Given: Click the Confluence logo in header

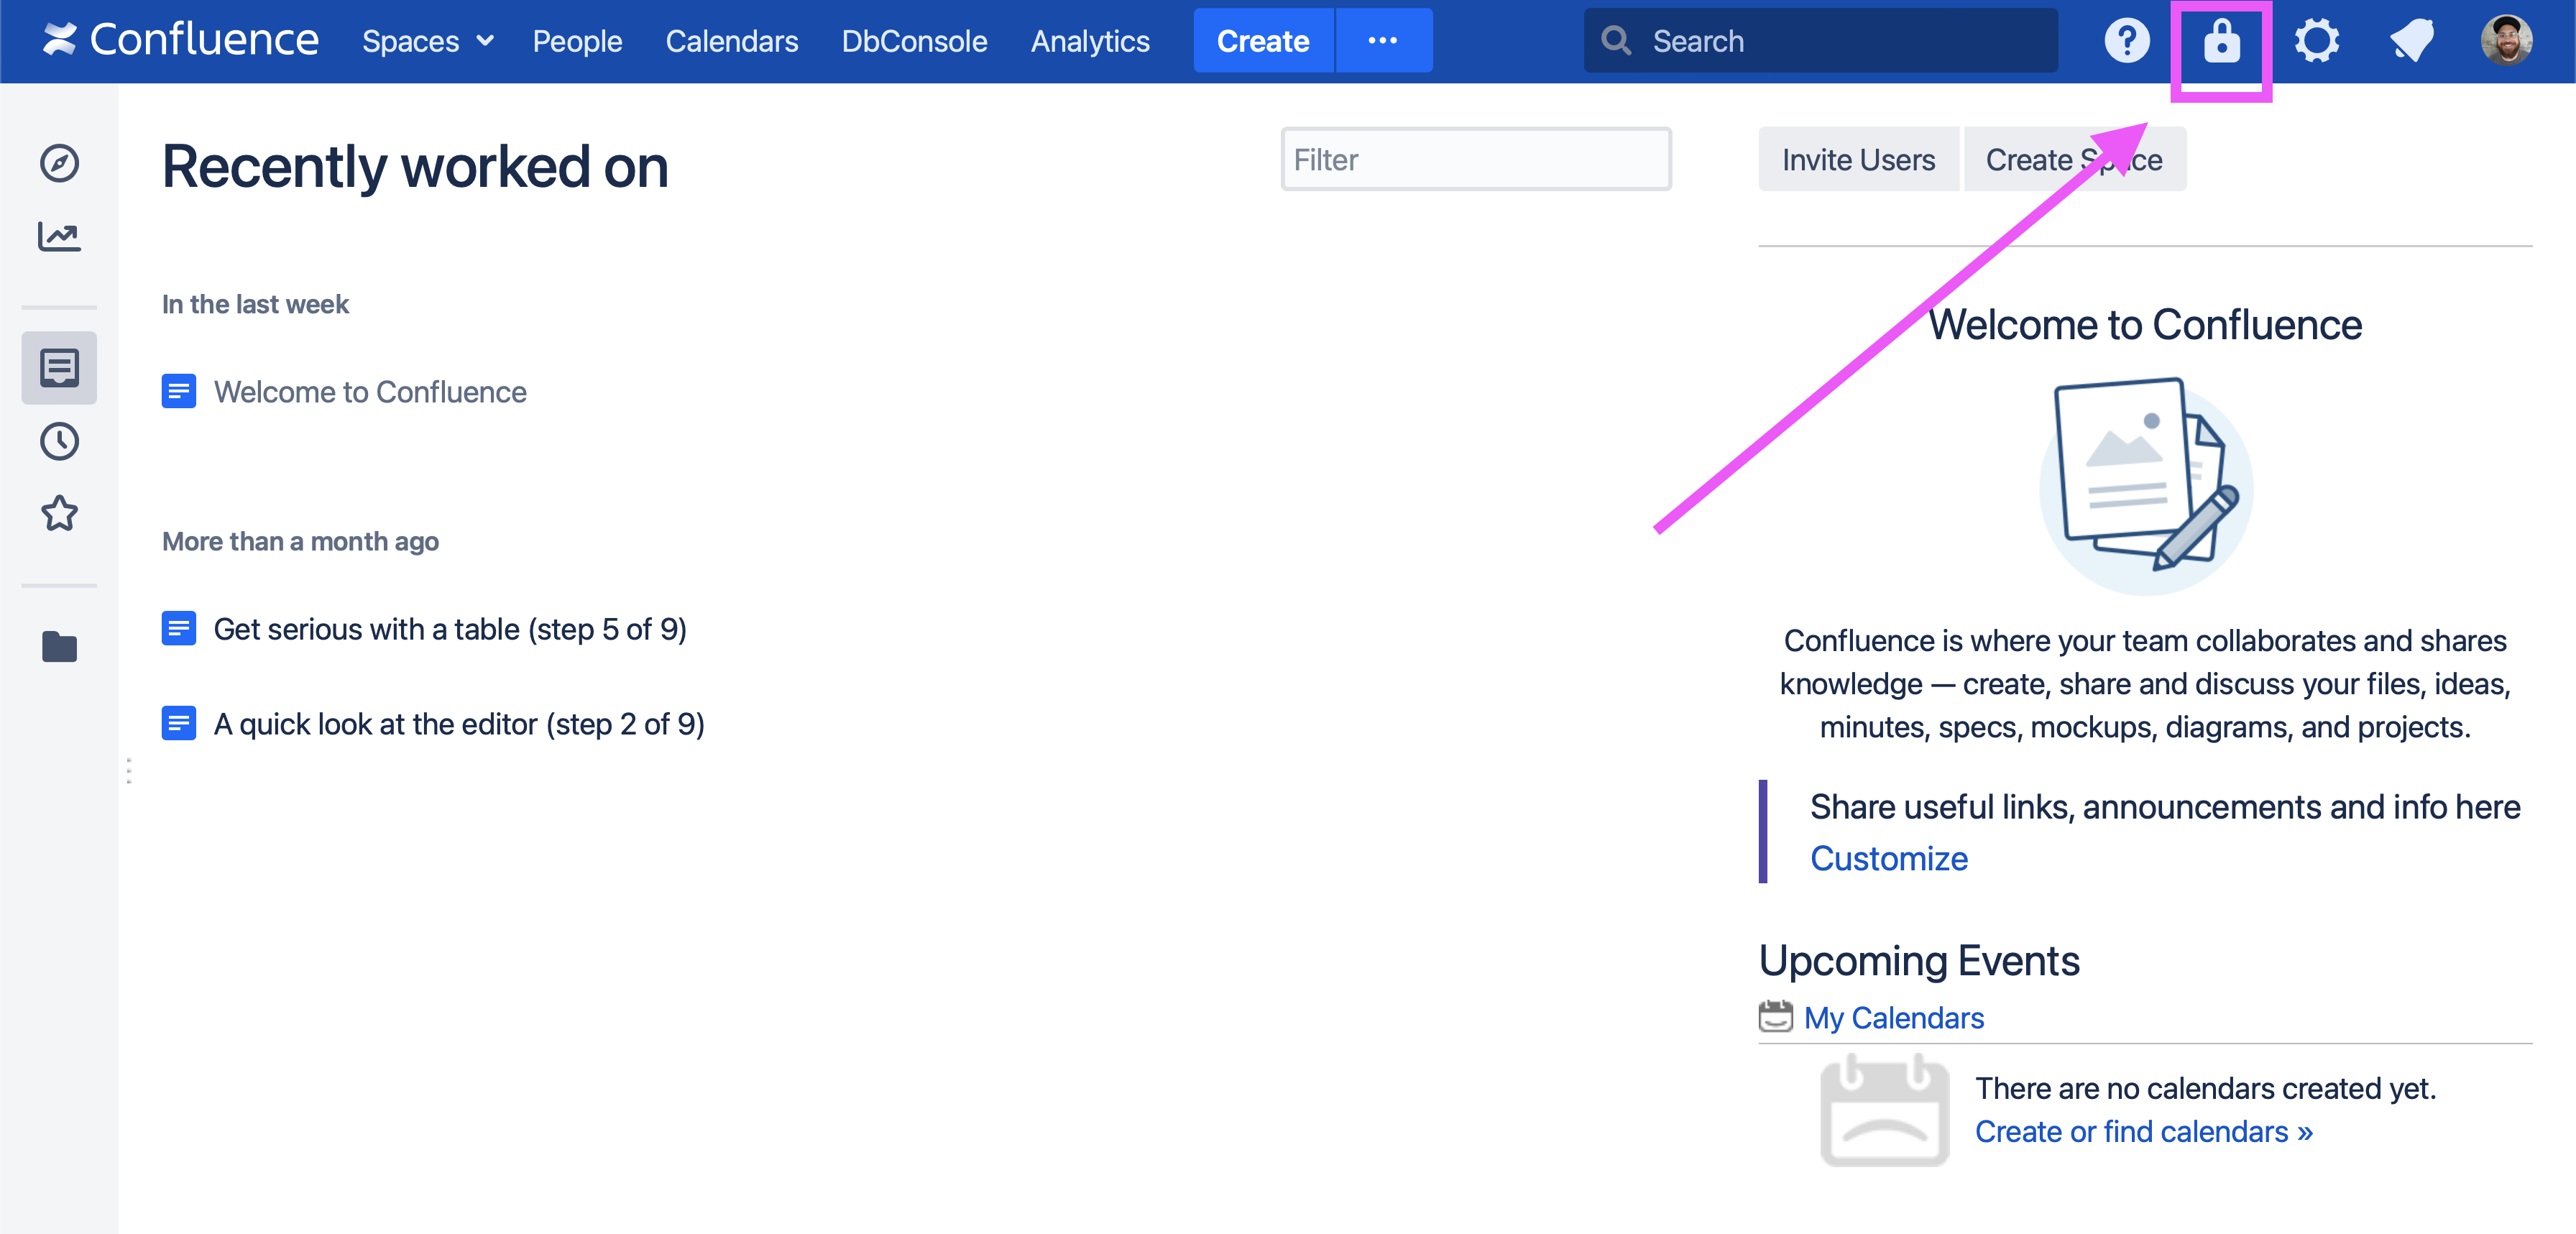Looking at the screenshot, I should coord(180,40).
